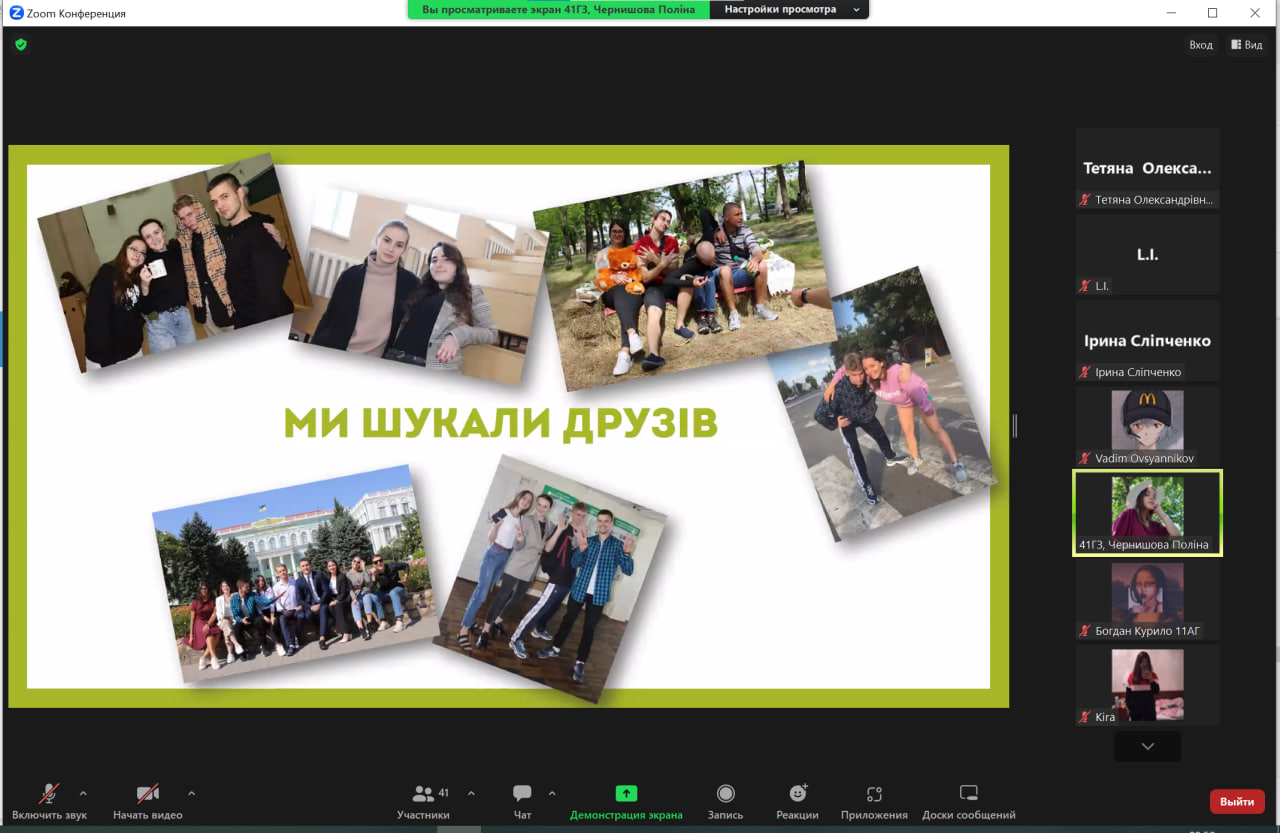Open Настройки просмотра view options dropdown
Image resolution: width=1280 pixels, height=833 pixels.
(x=789, y=9)
